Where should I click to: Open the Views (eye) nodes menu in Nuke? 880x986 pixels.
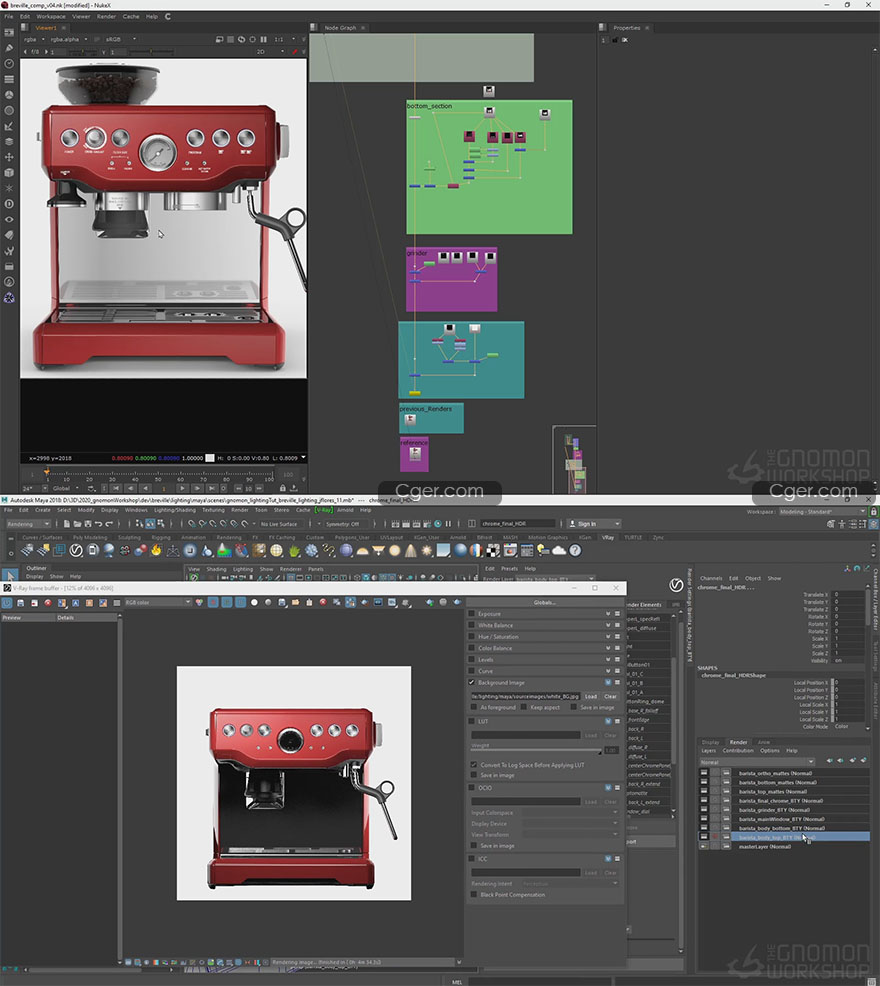[x=9, y=219]
